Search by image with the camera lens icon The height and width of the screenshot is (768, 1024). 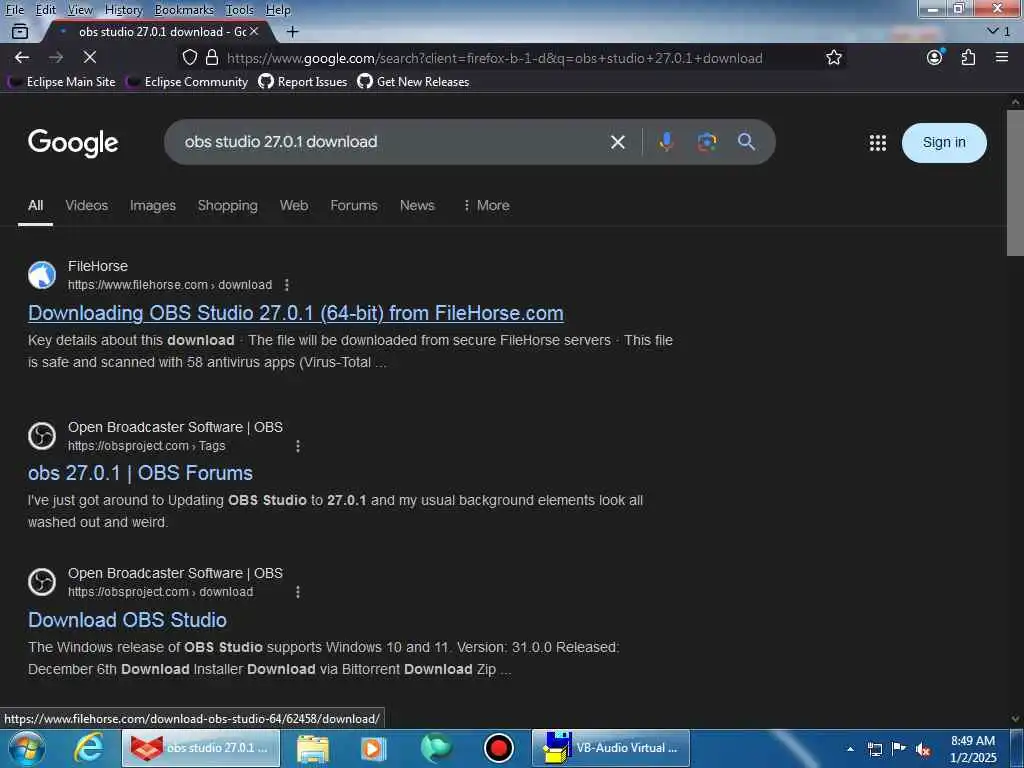[x=707, y=142]
